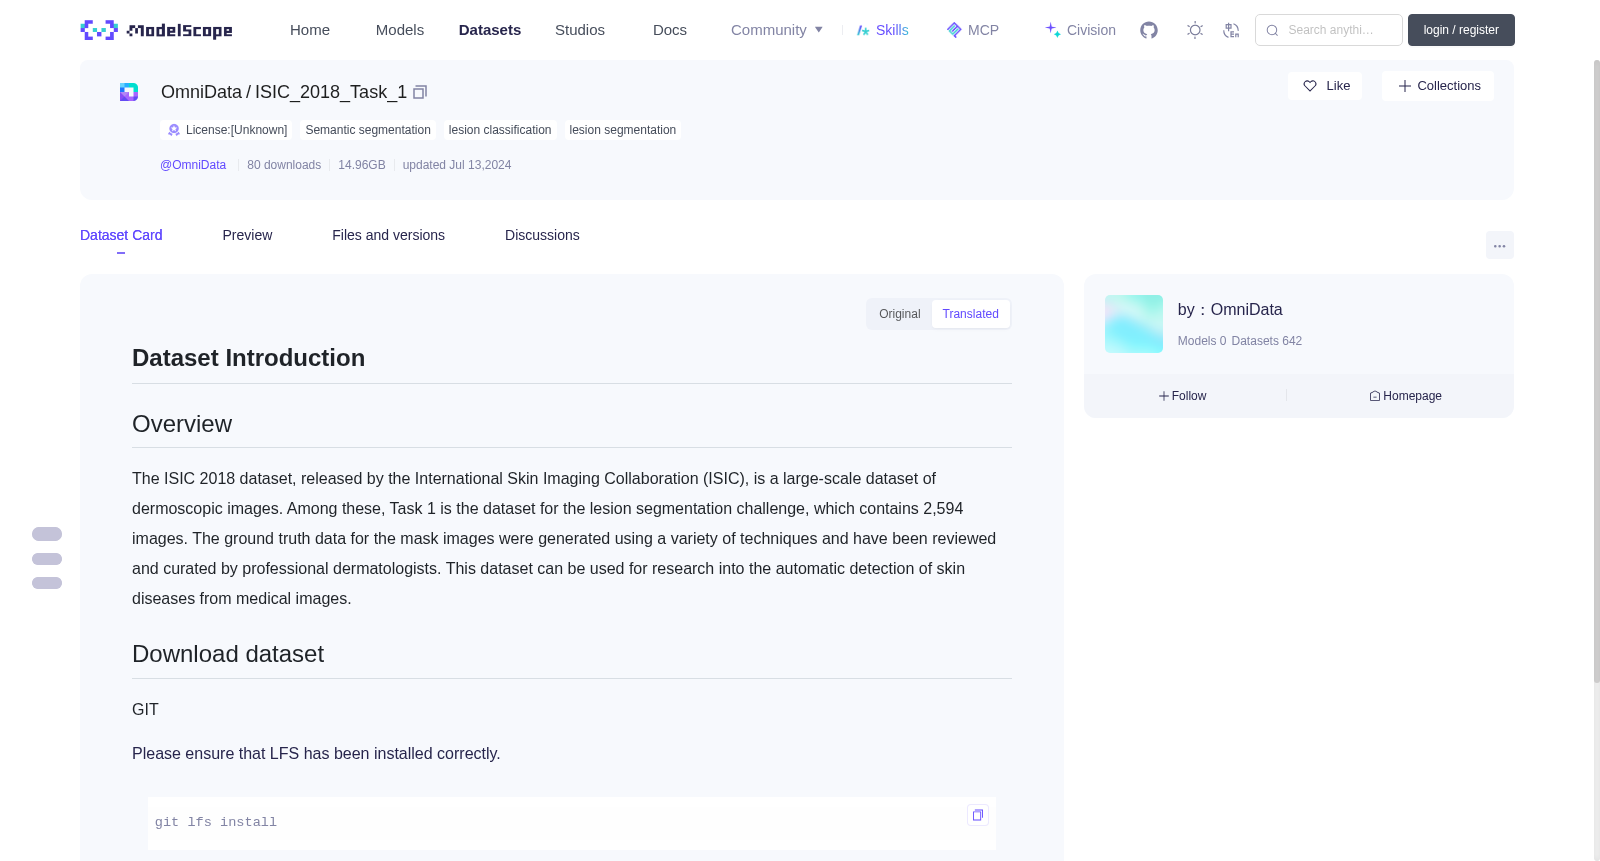The image size is (1600, 861).
Task: Focus the Search anything input field
Action: [x=1330, y=30]
